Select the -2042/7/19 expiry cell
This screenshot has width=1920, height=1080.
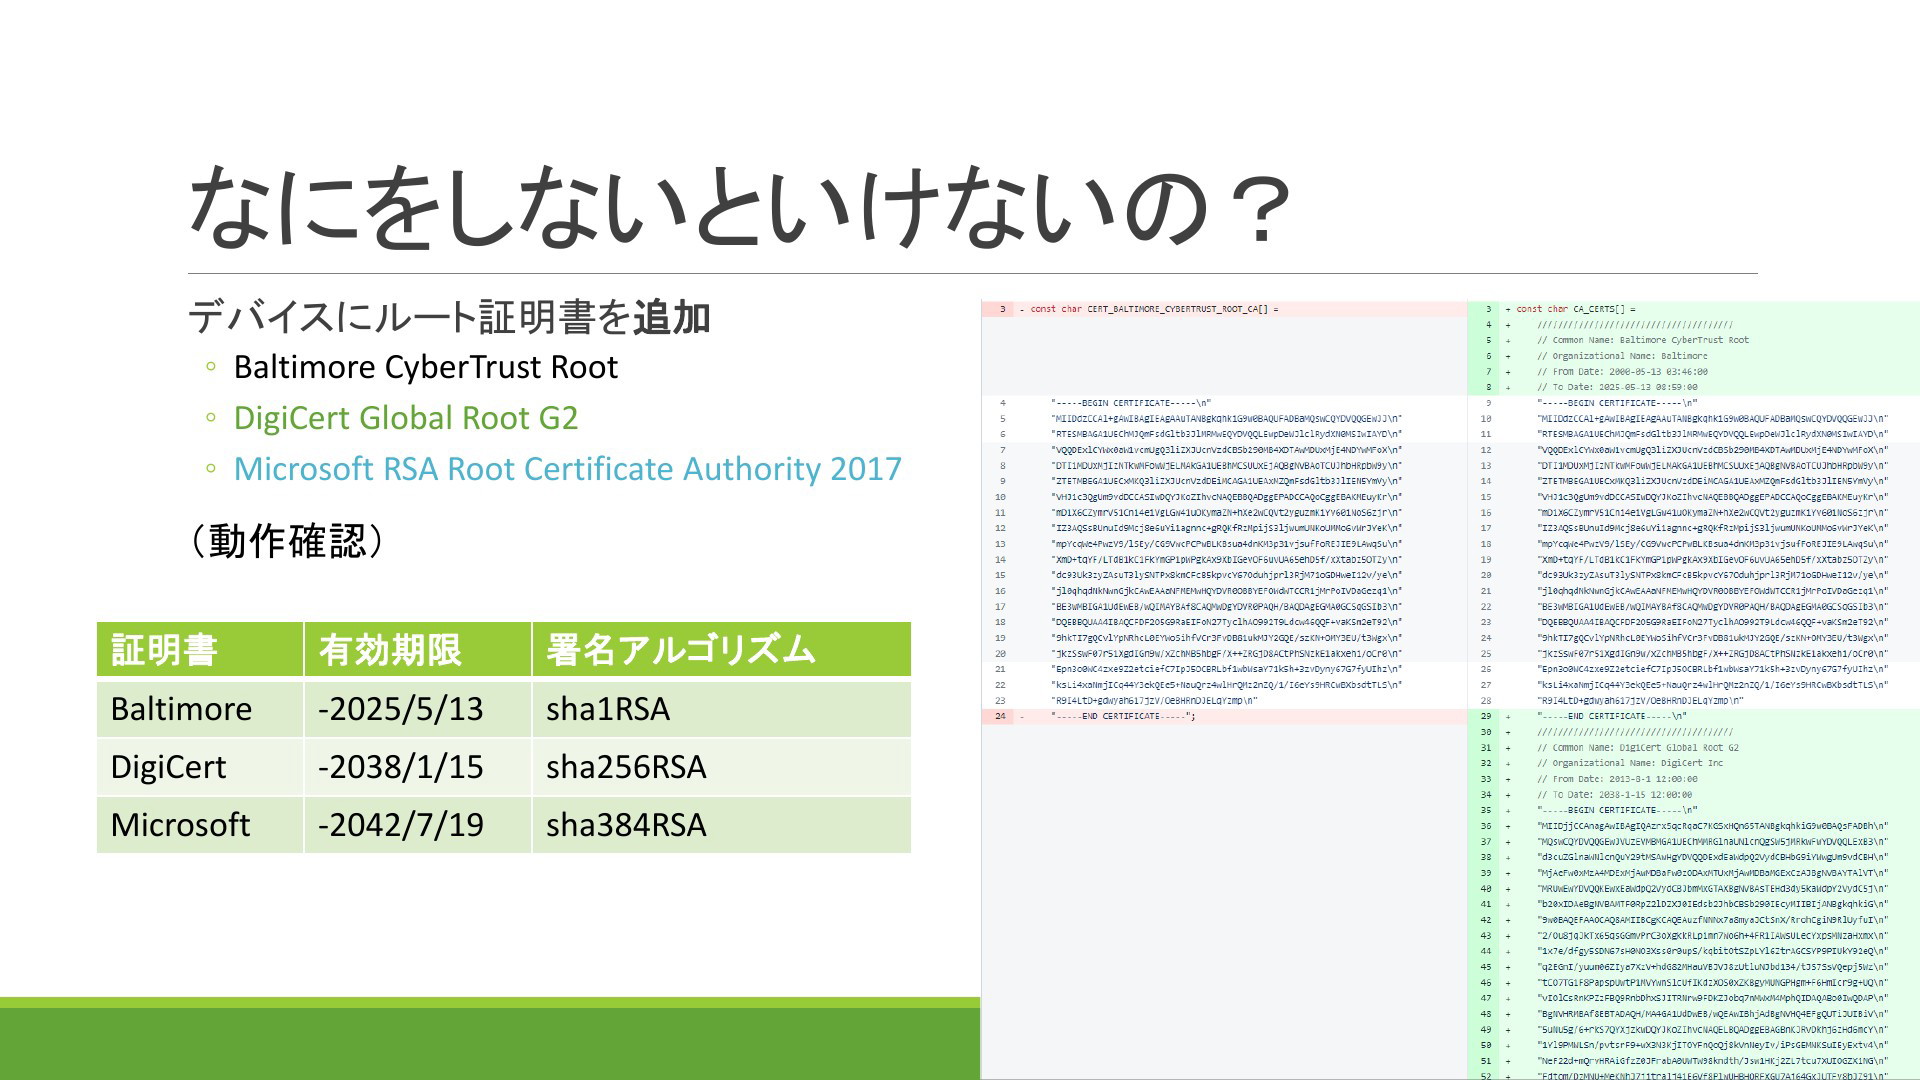(417, 824)
